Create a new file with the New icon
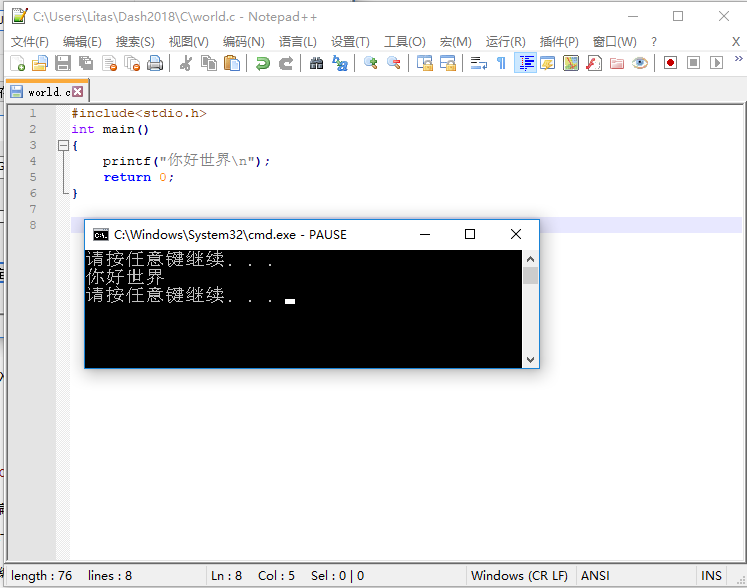This screenshot has height=588, width=747. coord(17,63)
